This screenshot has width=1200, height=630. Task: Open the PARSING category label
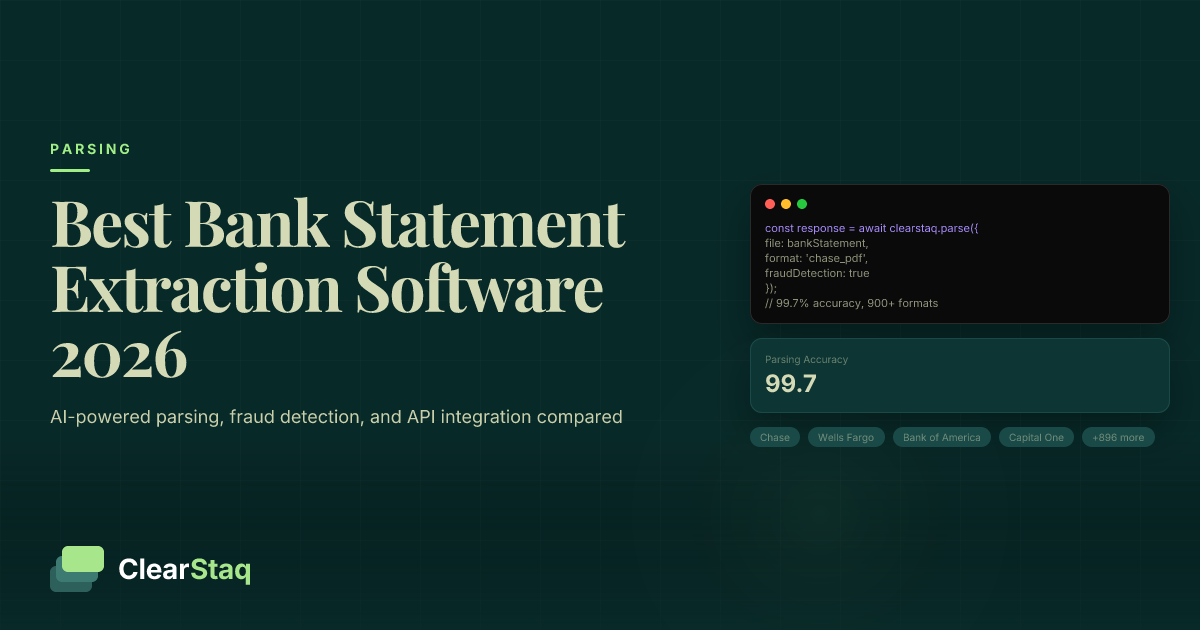[x=90, y=149]
